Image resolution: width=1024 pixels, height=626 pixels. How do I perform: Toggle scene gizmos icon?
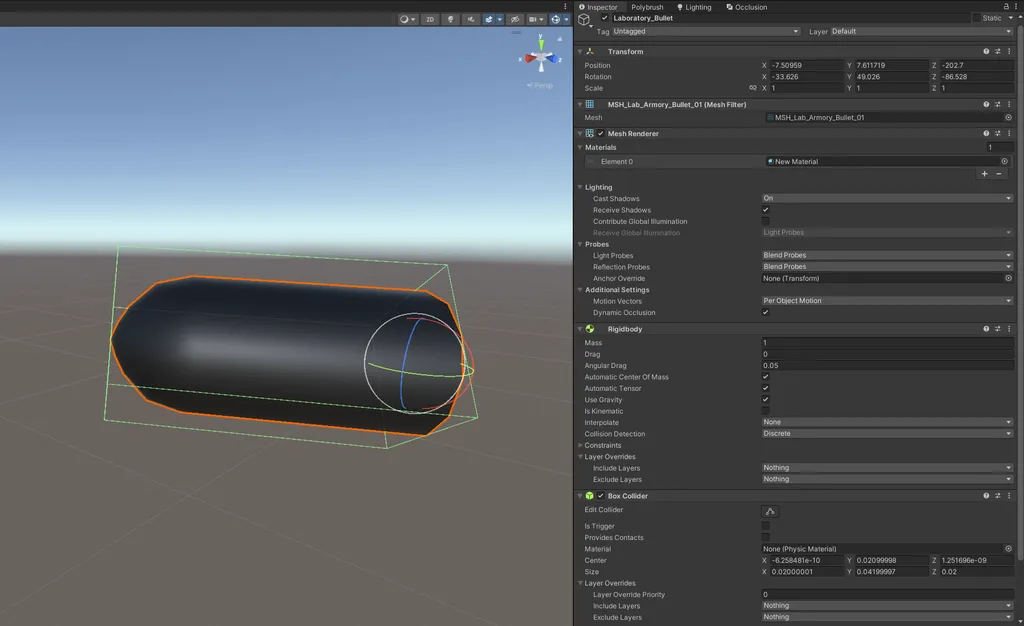[556, 19]
